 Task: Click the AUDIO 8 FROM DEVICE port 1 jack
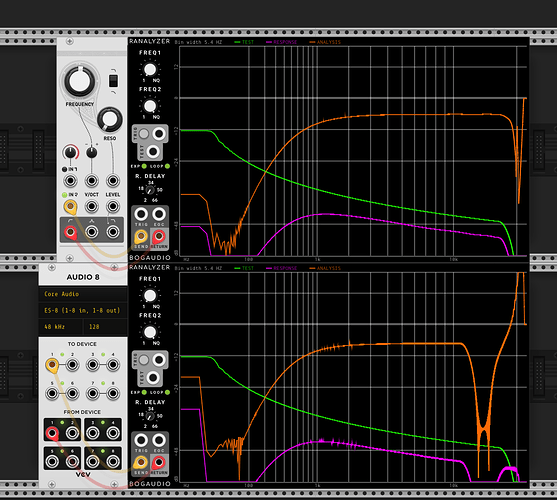coord(52,433)
